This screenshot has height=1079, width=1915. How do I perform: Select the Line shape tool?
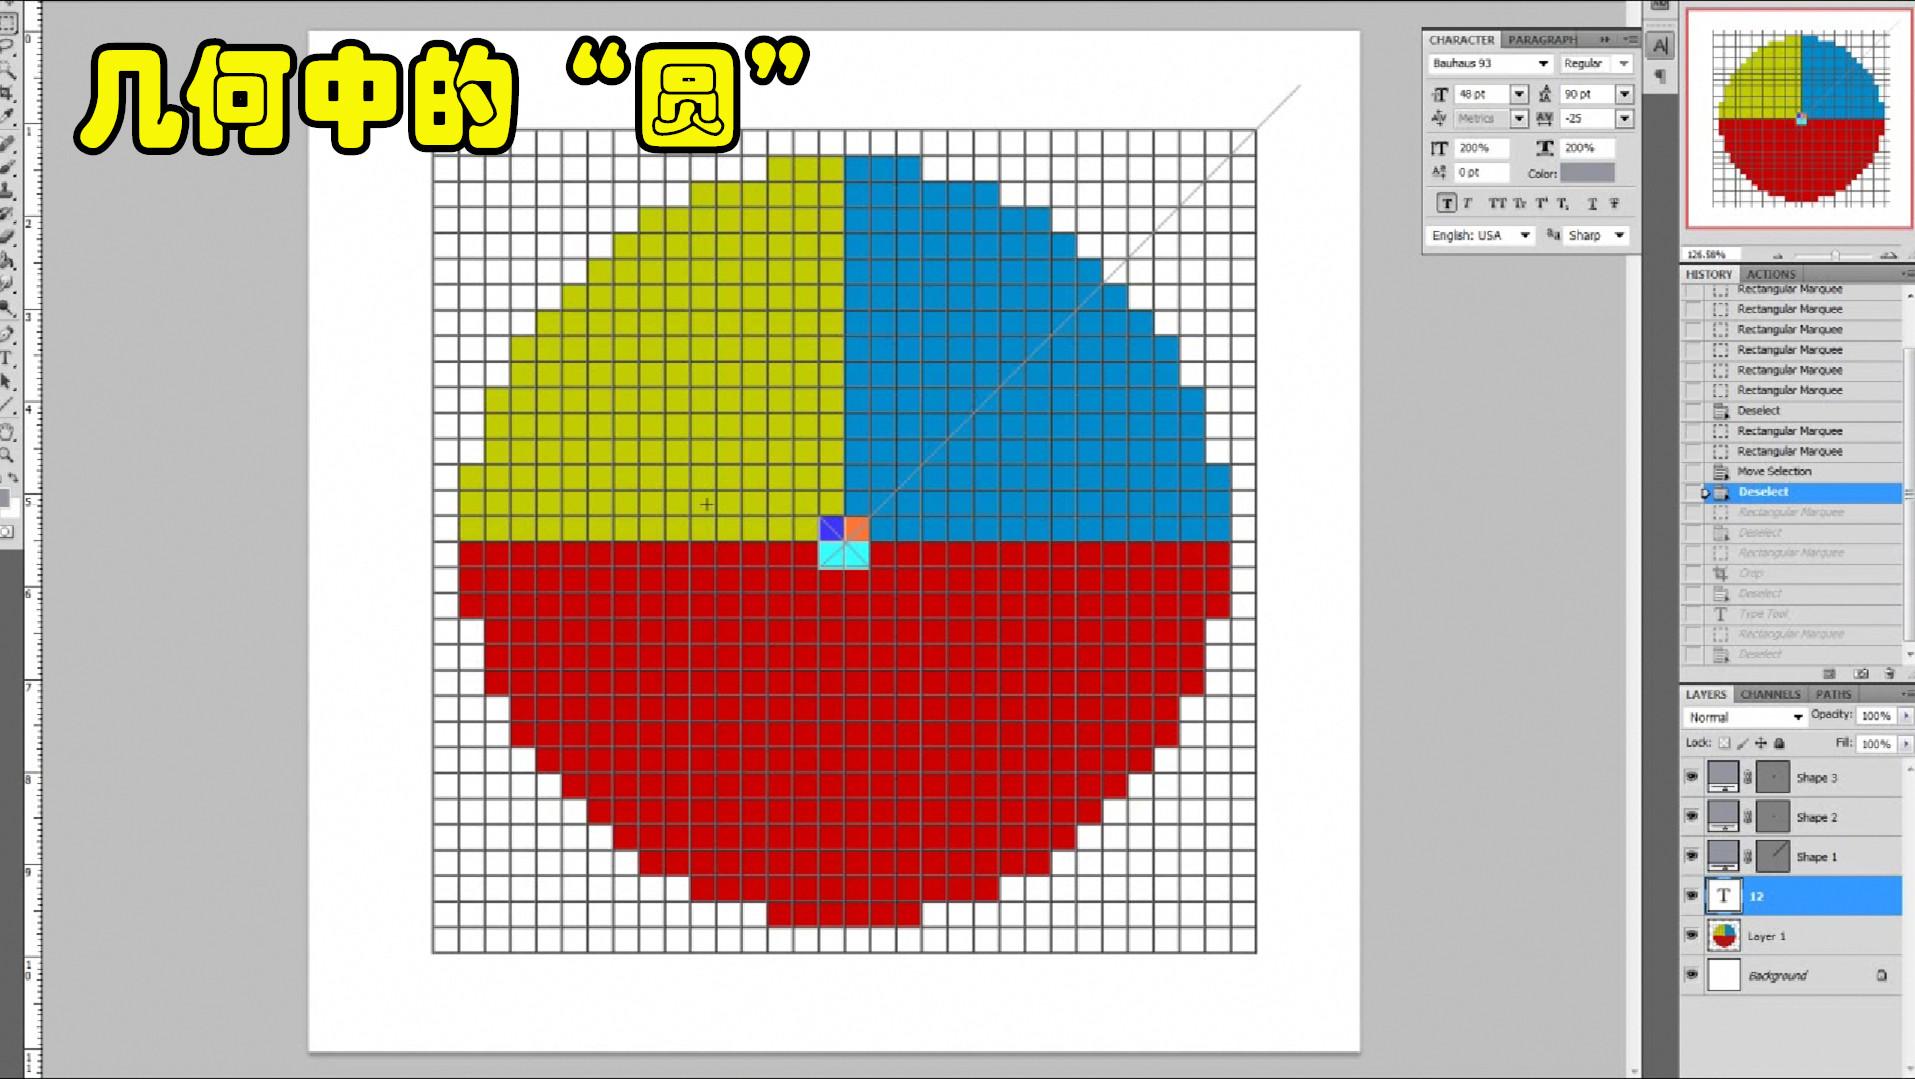8,406
